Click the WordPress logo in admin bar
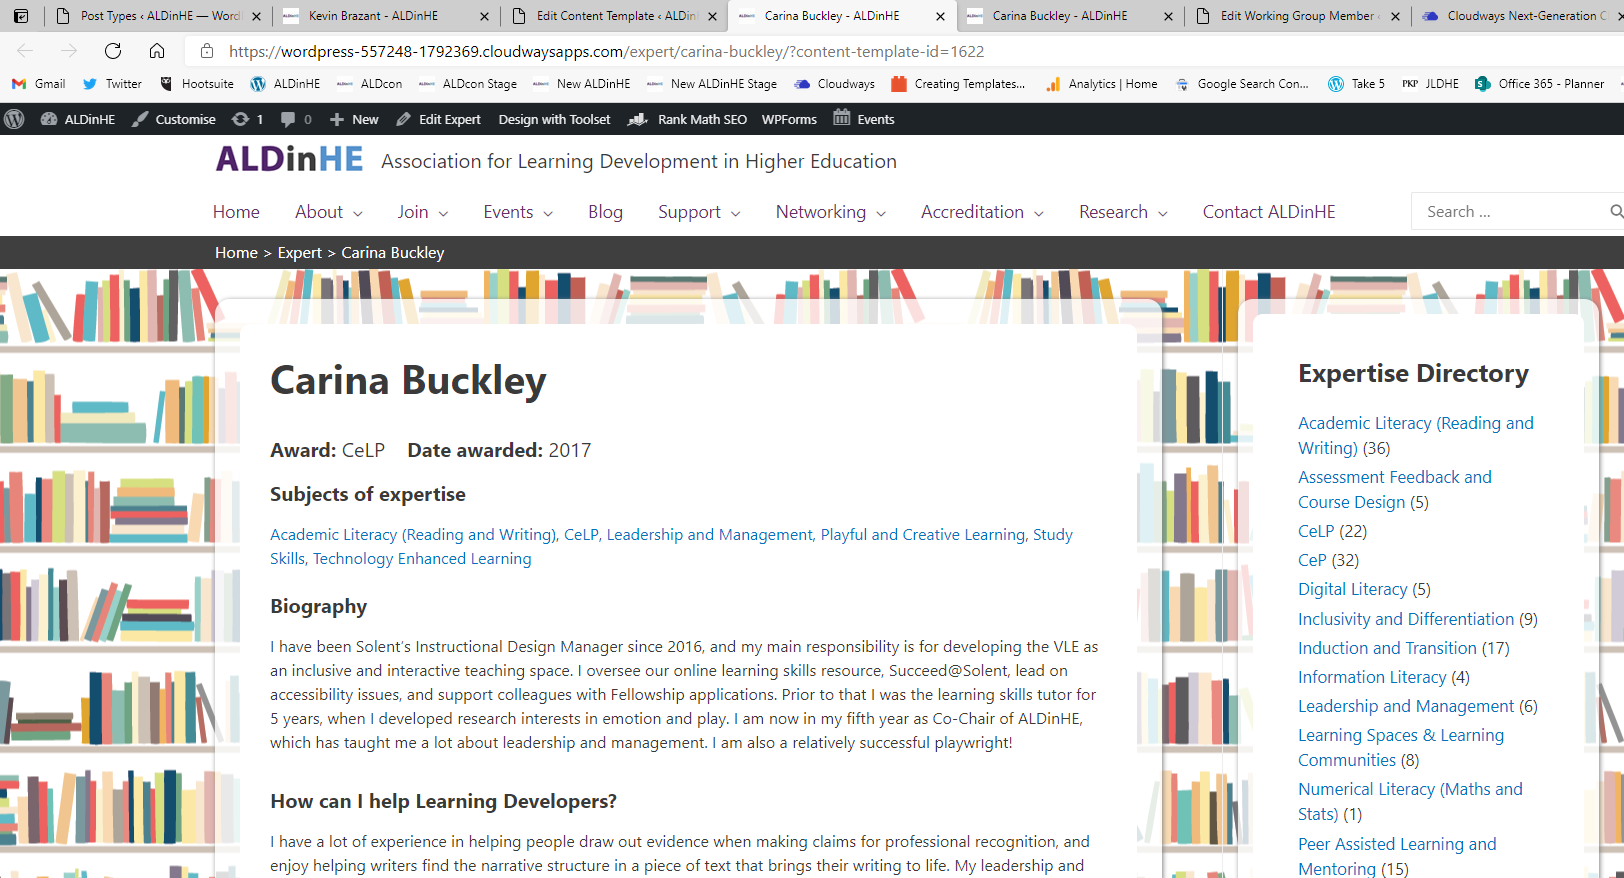This screenshot has height=878, width=1624. (14, 119)
